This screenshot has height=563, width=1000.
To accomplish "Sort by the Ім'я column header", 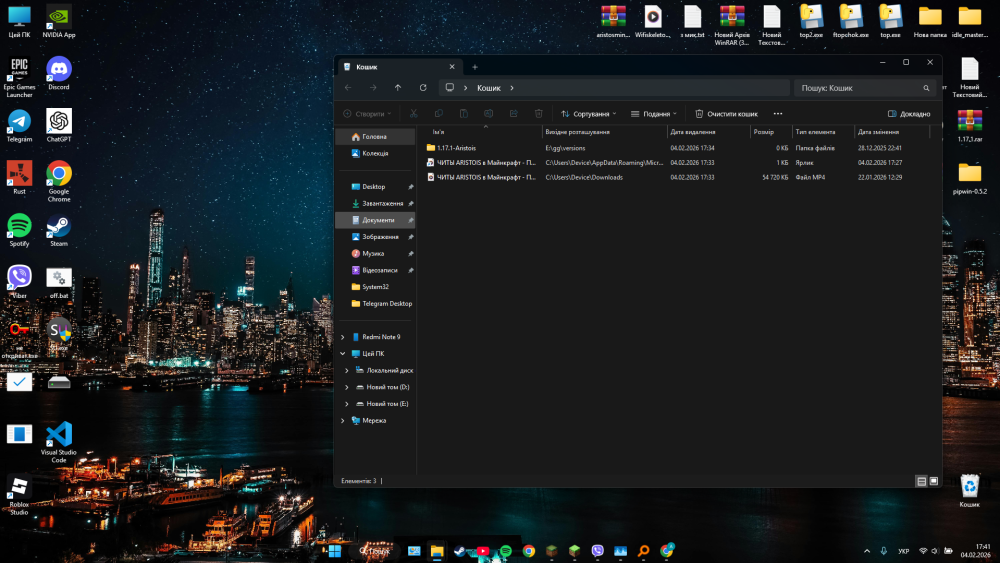I will point(484,131).
